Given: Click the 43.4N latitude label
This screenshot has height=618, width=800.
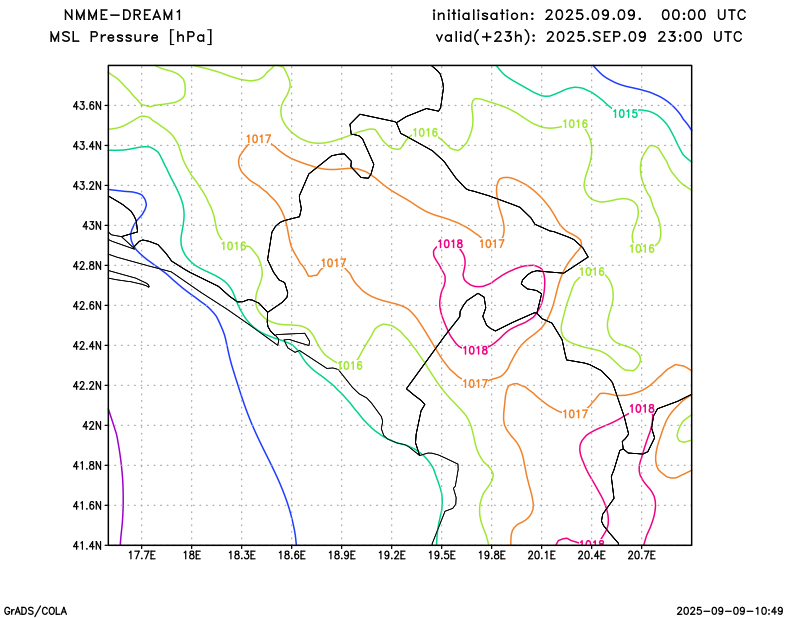Looking at the screenshot, I should tap(87, 146).
